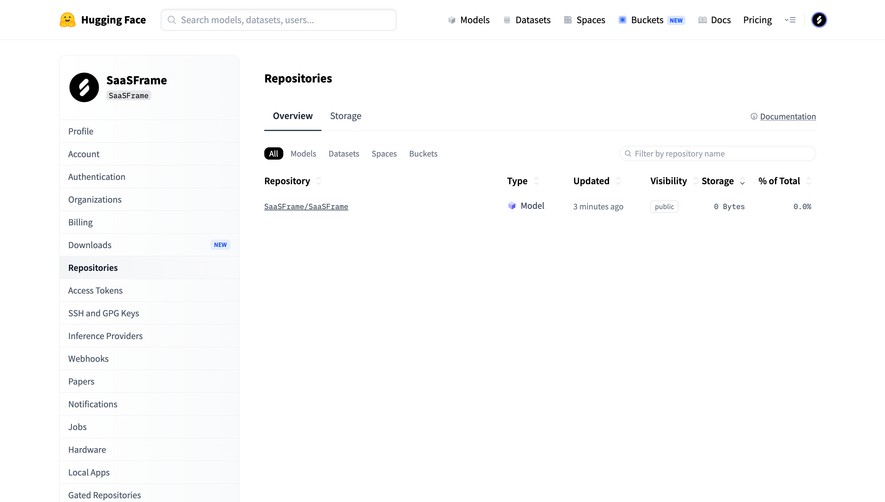The width and height of the screenshot is (885, 502).
Task: Click the SaaSFrame username tag in sidebar
Action: click(x=129, y=96)
